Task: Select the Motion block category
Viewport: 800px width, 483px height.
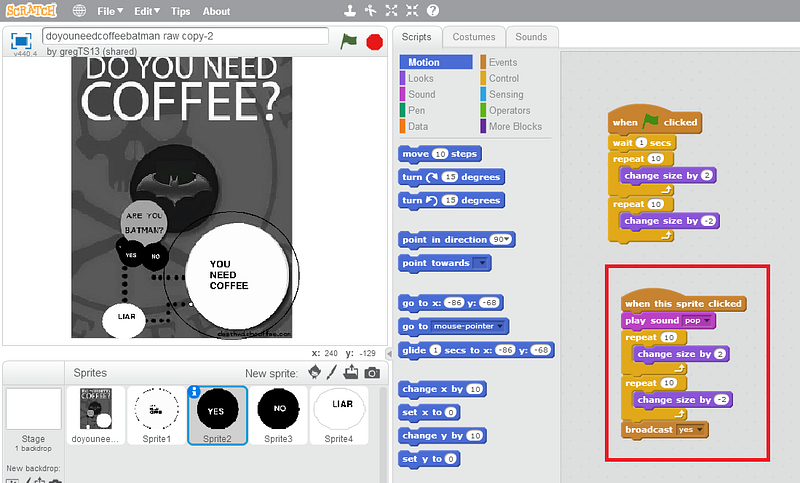Action: coord(436,62)
